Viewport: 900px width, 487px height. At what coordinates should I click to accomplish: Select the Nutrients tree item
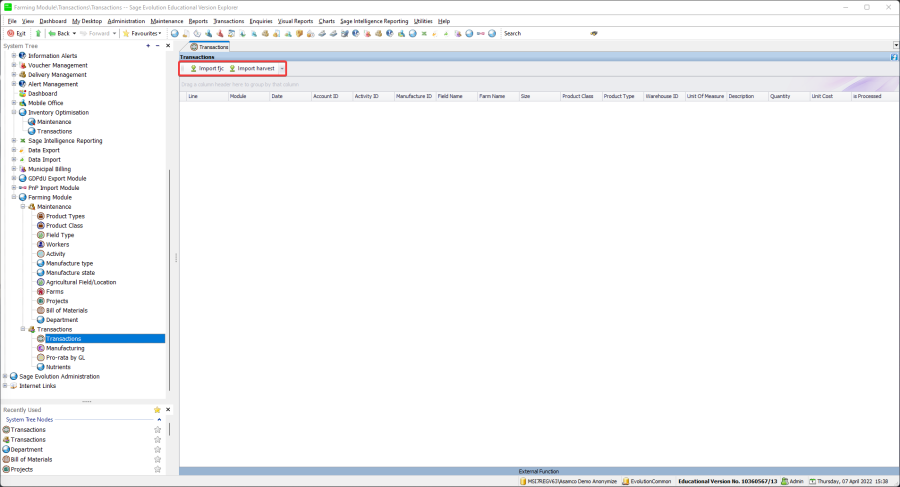click(59, 367)
